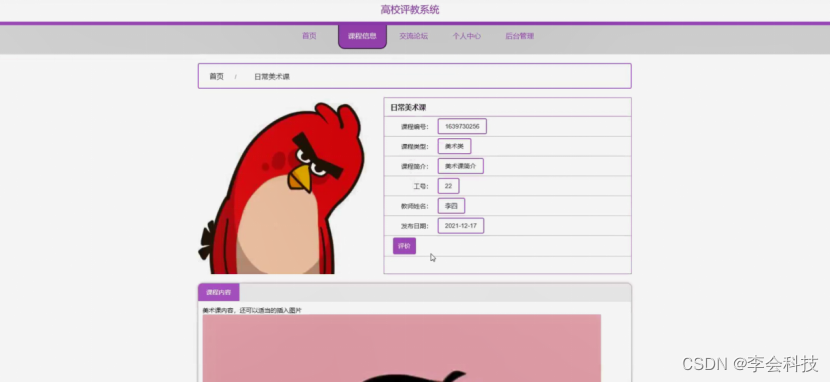Click the 课程简介 label
This screenshot has height=382, width=834.
[414, 166]
